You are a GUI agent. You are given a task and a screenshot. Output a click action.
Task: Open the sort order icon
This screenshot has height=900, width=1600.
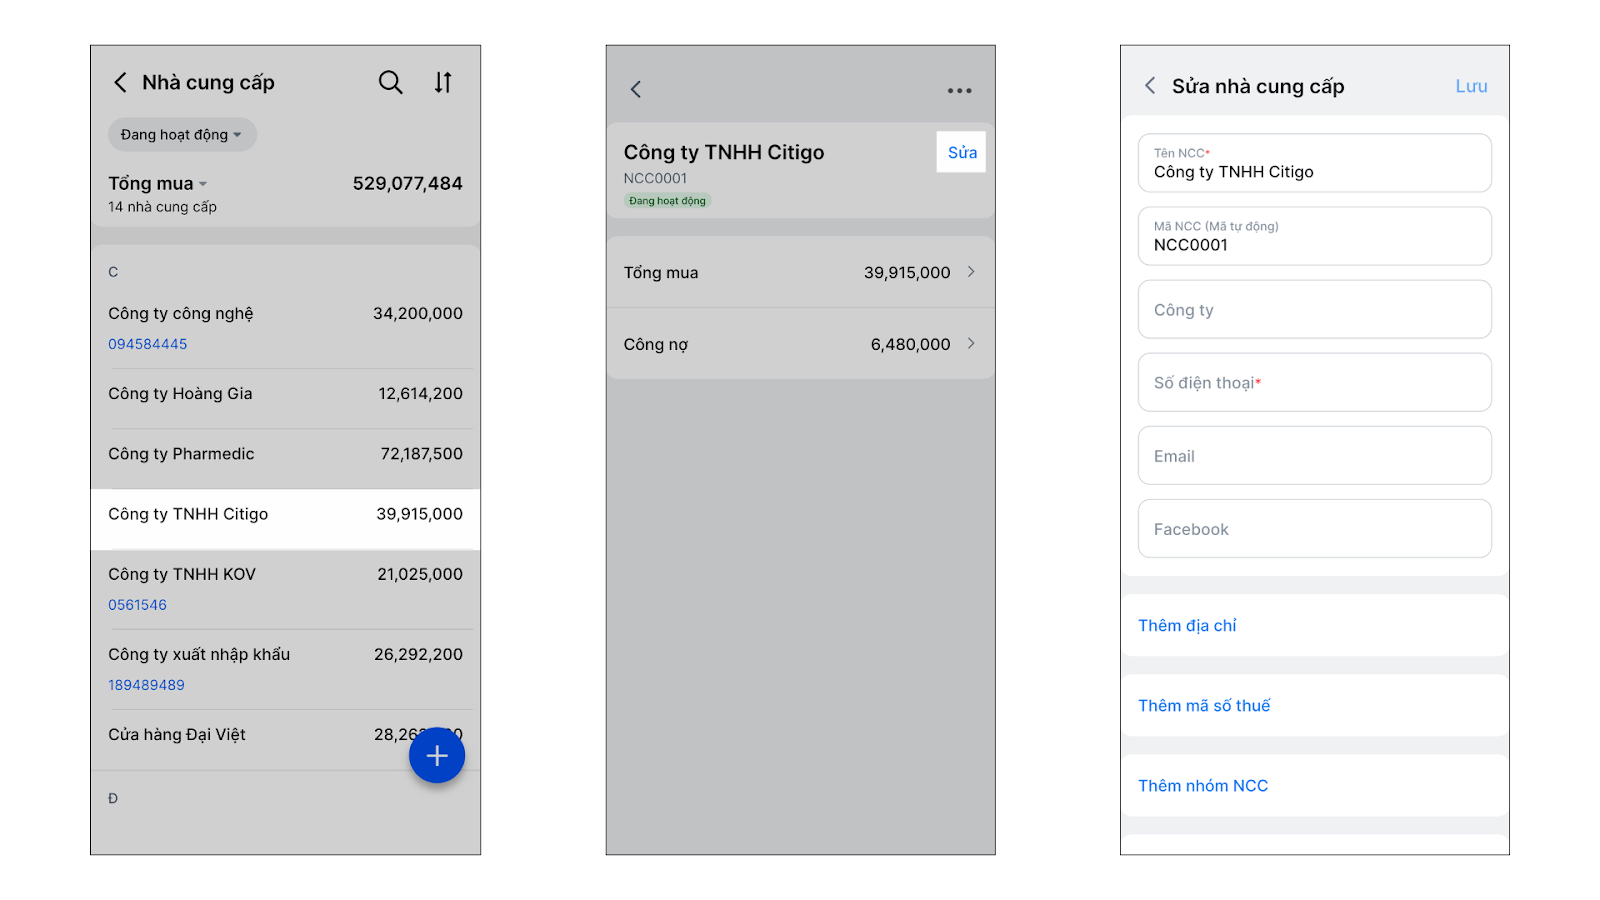point(443,82)
